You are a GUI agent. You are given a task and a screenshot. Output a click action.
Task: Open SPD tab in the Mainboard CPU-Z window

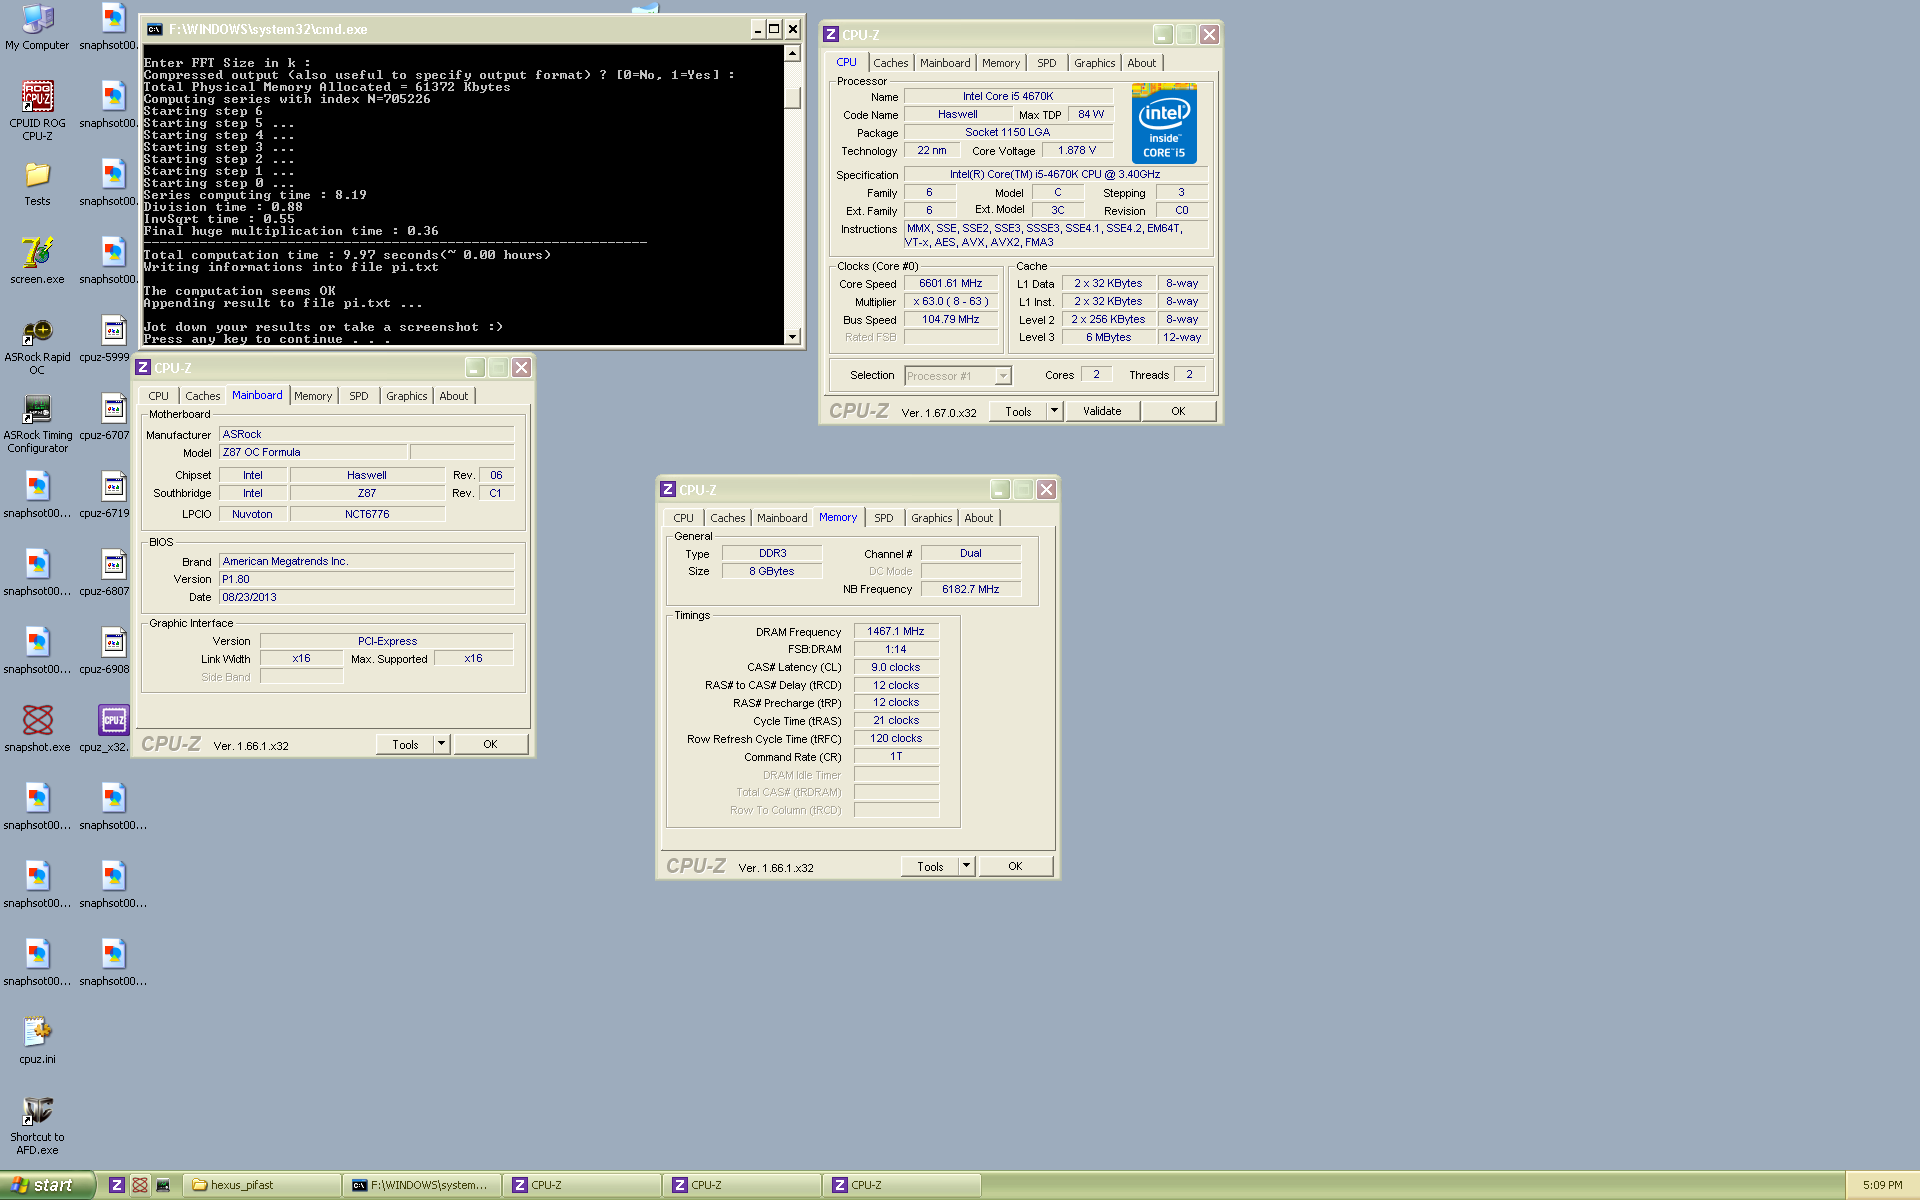pos(358,396)
